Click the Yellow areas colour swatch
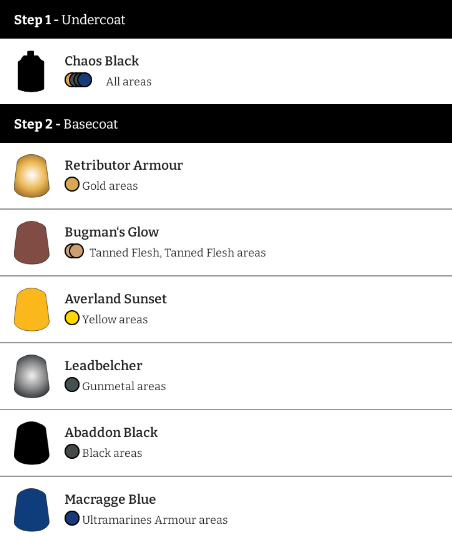 [72, 318]
